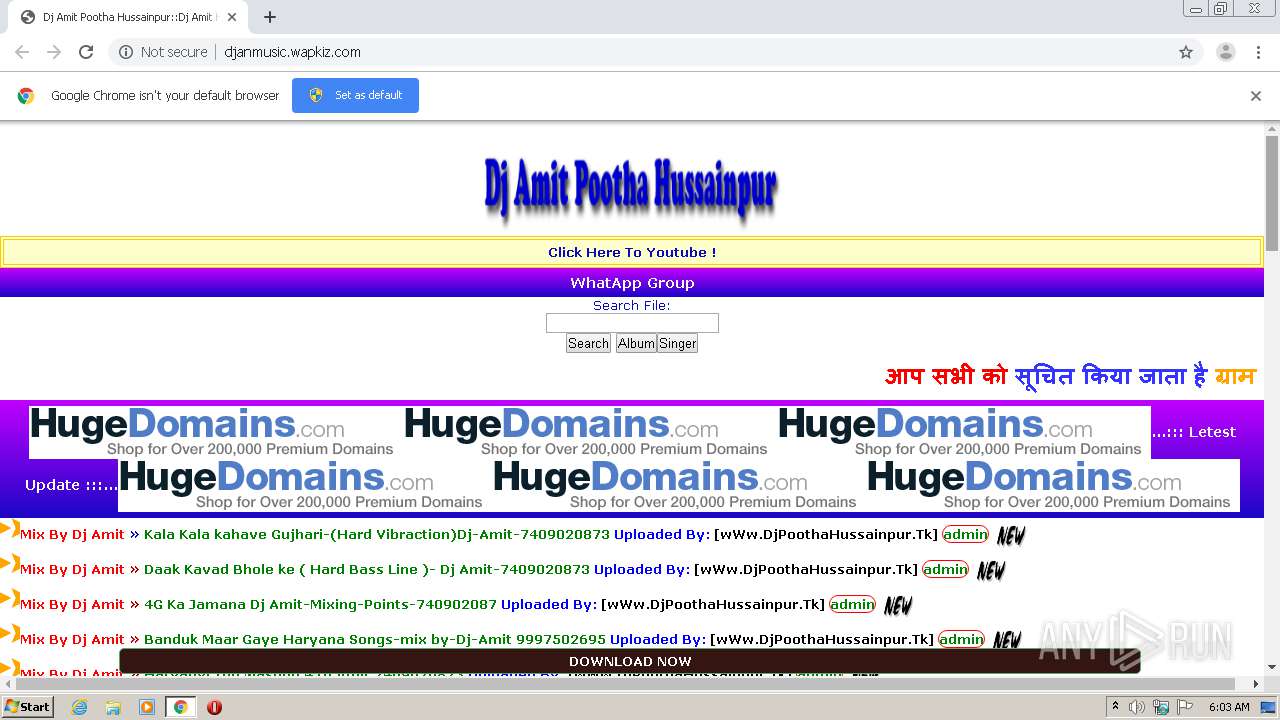The image size is (1280, 720).
Task: Click the address bar URL djanmusic.wapkiz.com
Action: click(292, 52)
